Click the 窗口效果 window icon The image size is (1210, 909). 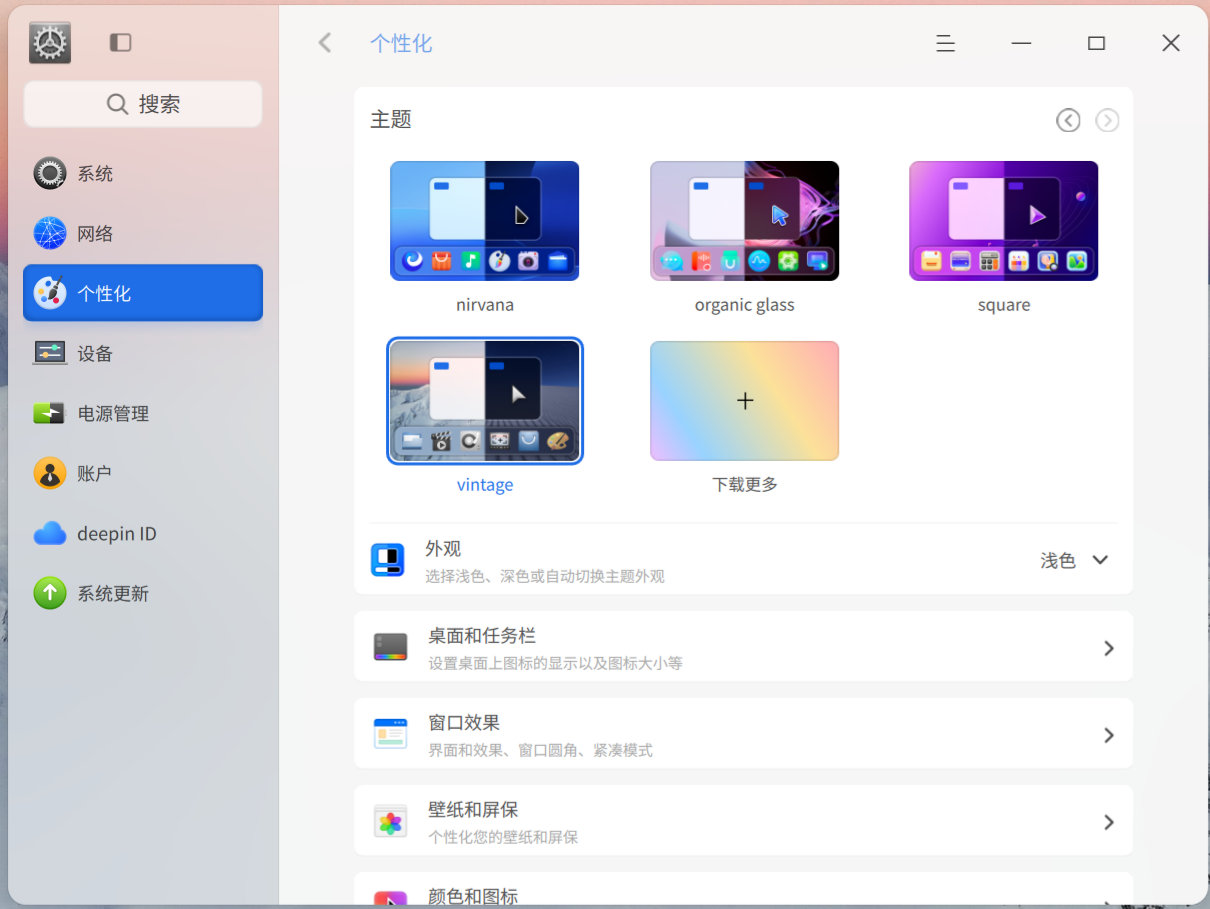tap(390, 734)
